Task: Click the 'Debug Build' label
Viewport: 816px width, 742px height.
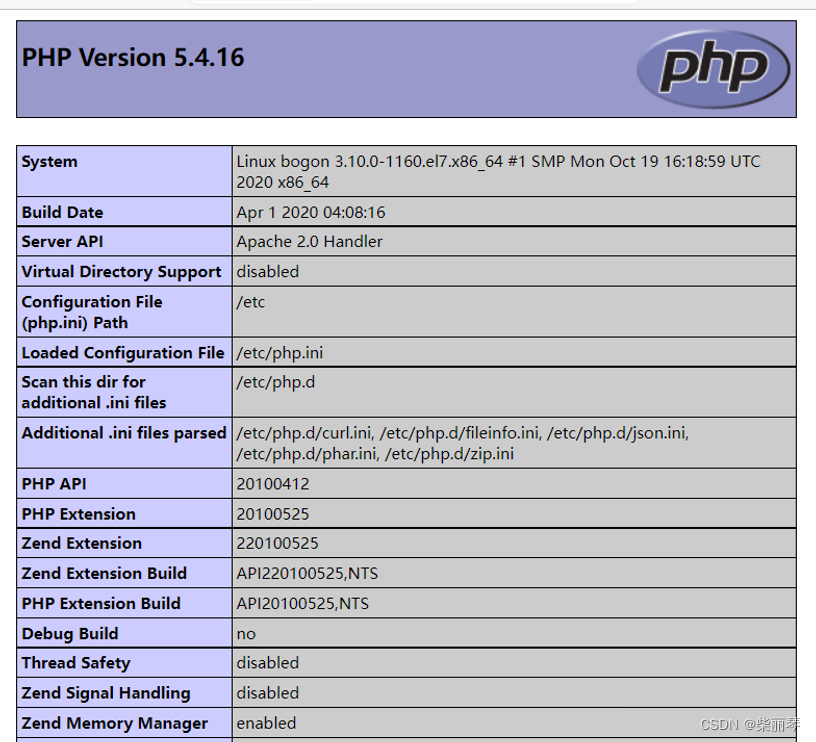Action: tap(70, 634)
